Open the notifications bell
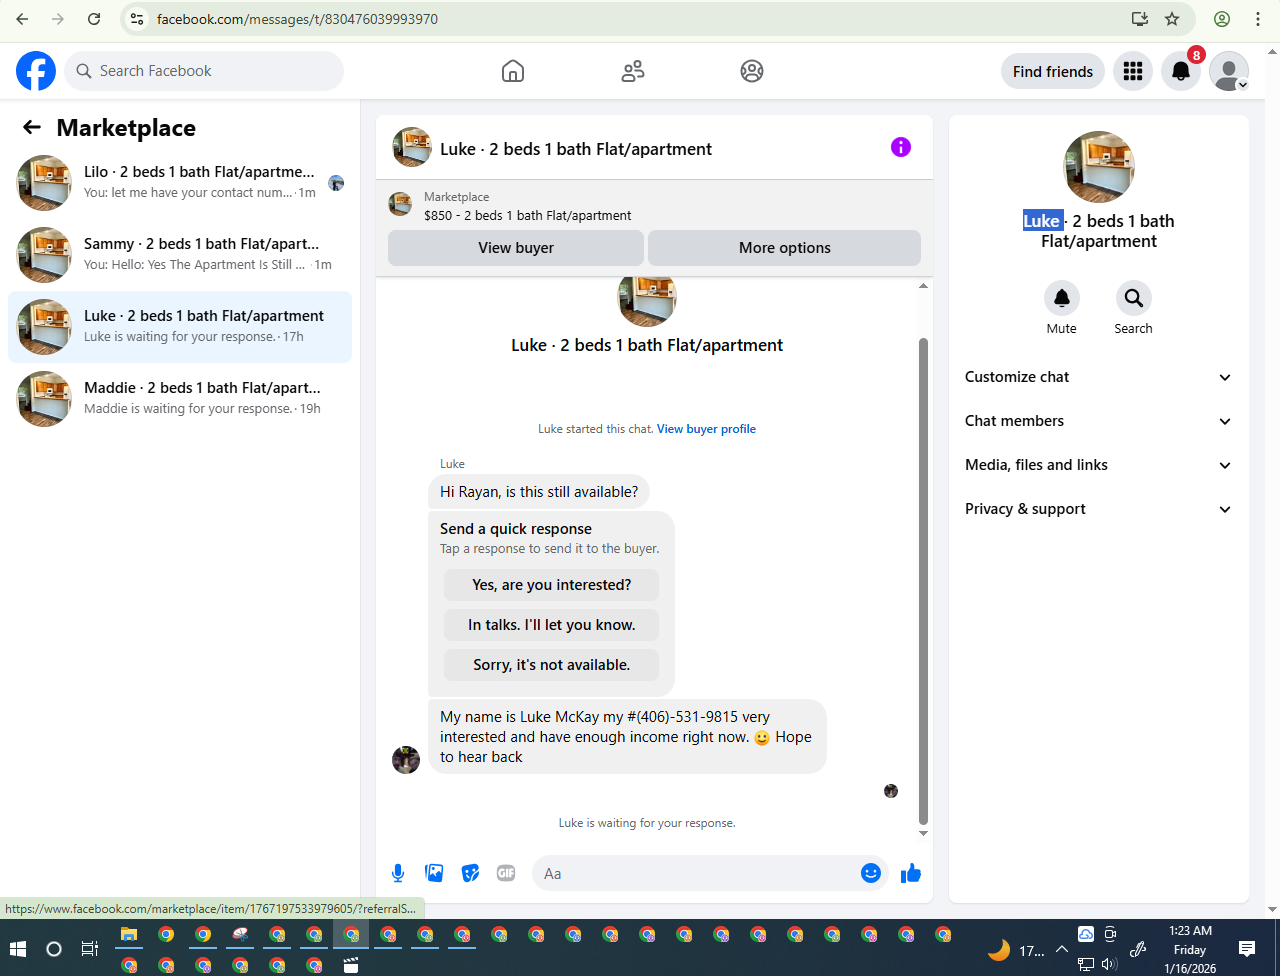The height and width of the screenshot is (976, 1280). click(x=1181, y=71)
